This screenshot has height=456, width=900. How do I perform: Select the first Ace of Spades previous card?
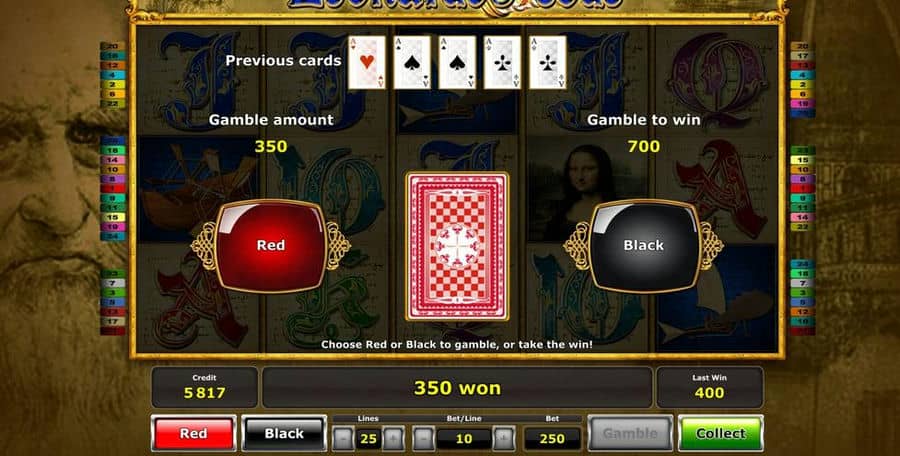pyautogui.click(x=412, y=62)
